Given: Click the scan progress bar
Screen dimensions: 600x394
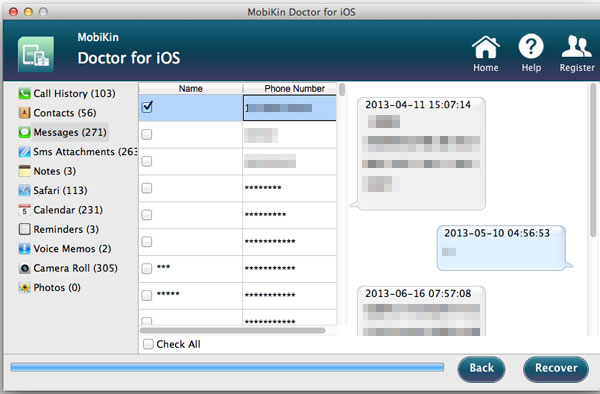Looking at the screenshot, I should coord(227,368).
